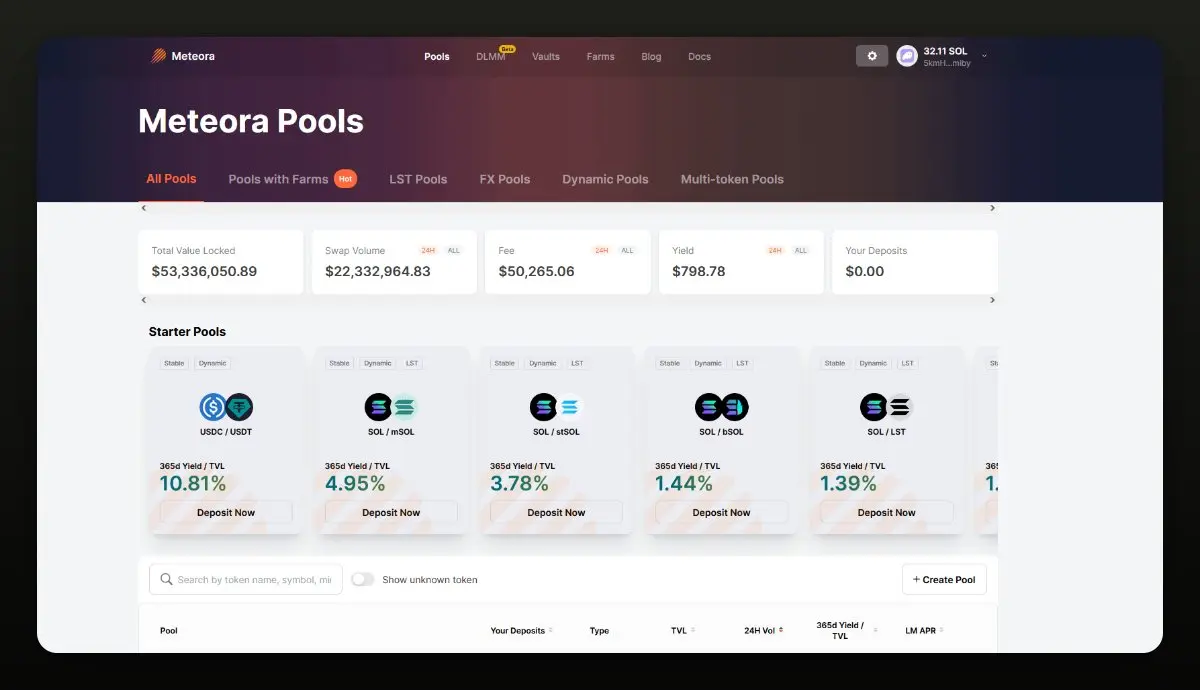This screenshot has width=1200, height=690.
Task: Click Deposit Now on USDC / USDT card
Action: click(226, 512)
